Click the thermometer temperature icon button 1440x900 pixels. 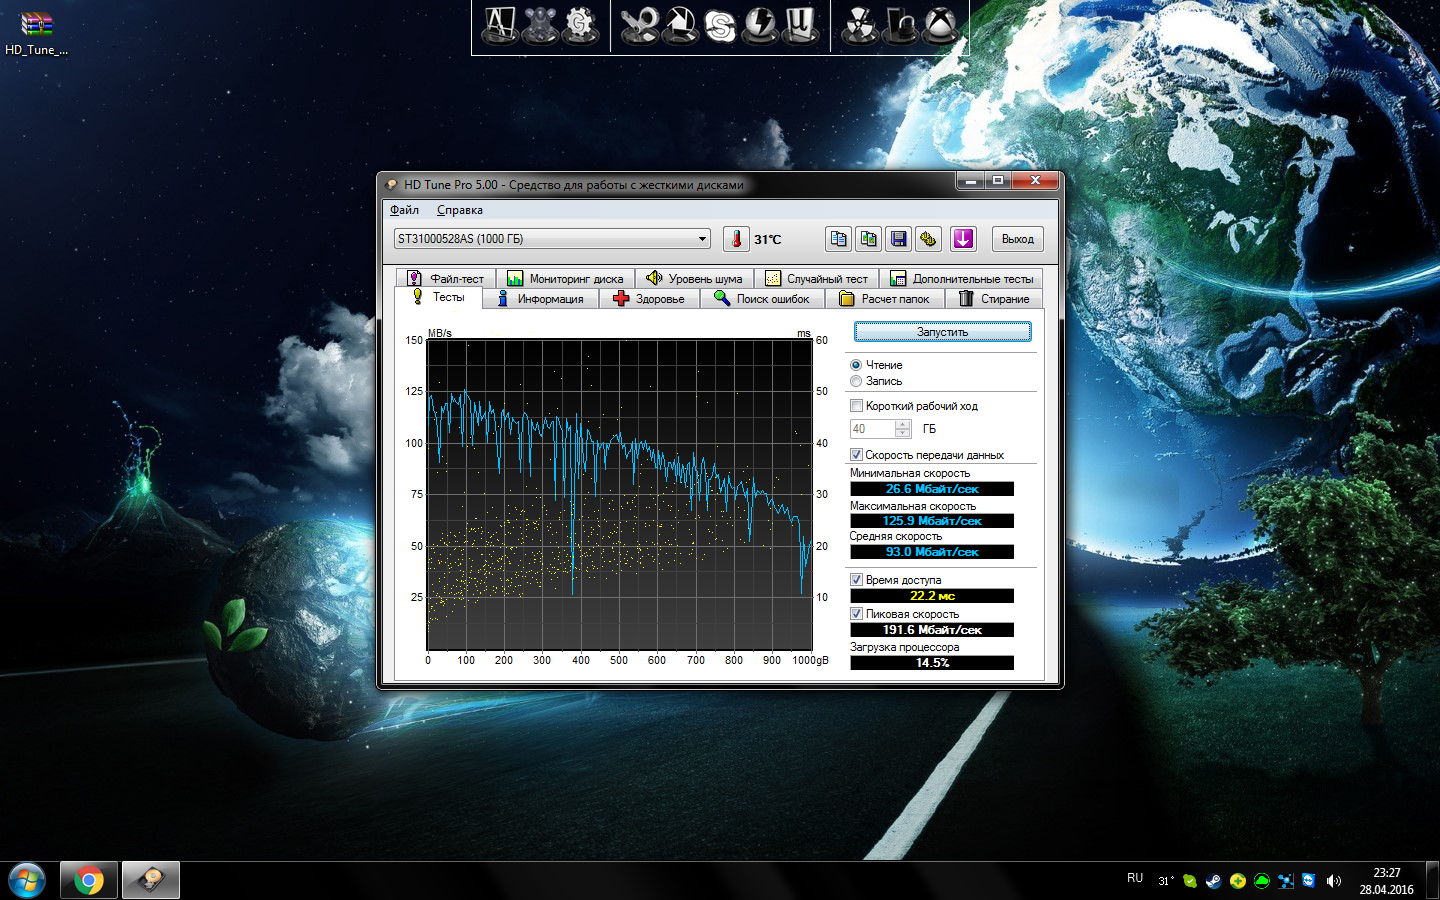tap(736, 239)
